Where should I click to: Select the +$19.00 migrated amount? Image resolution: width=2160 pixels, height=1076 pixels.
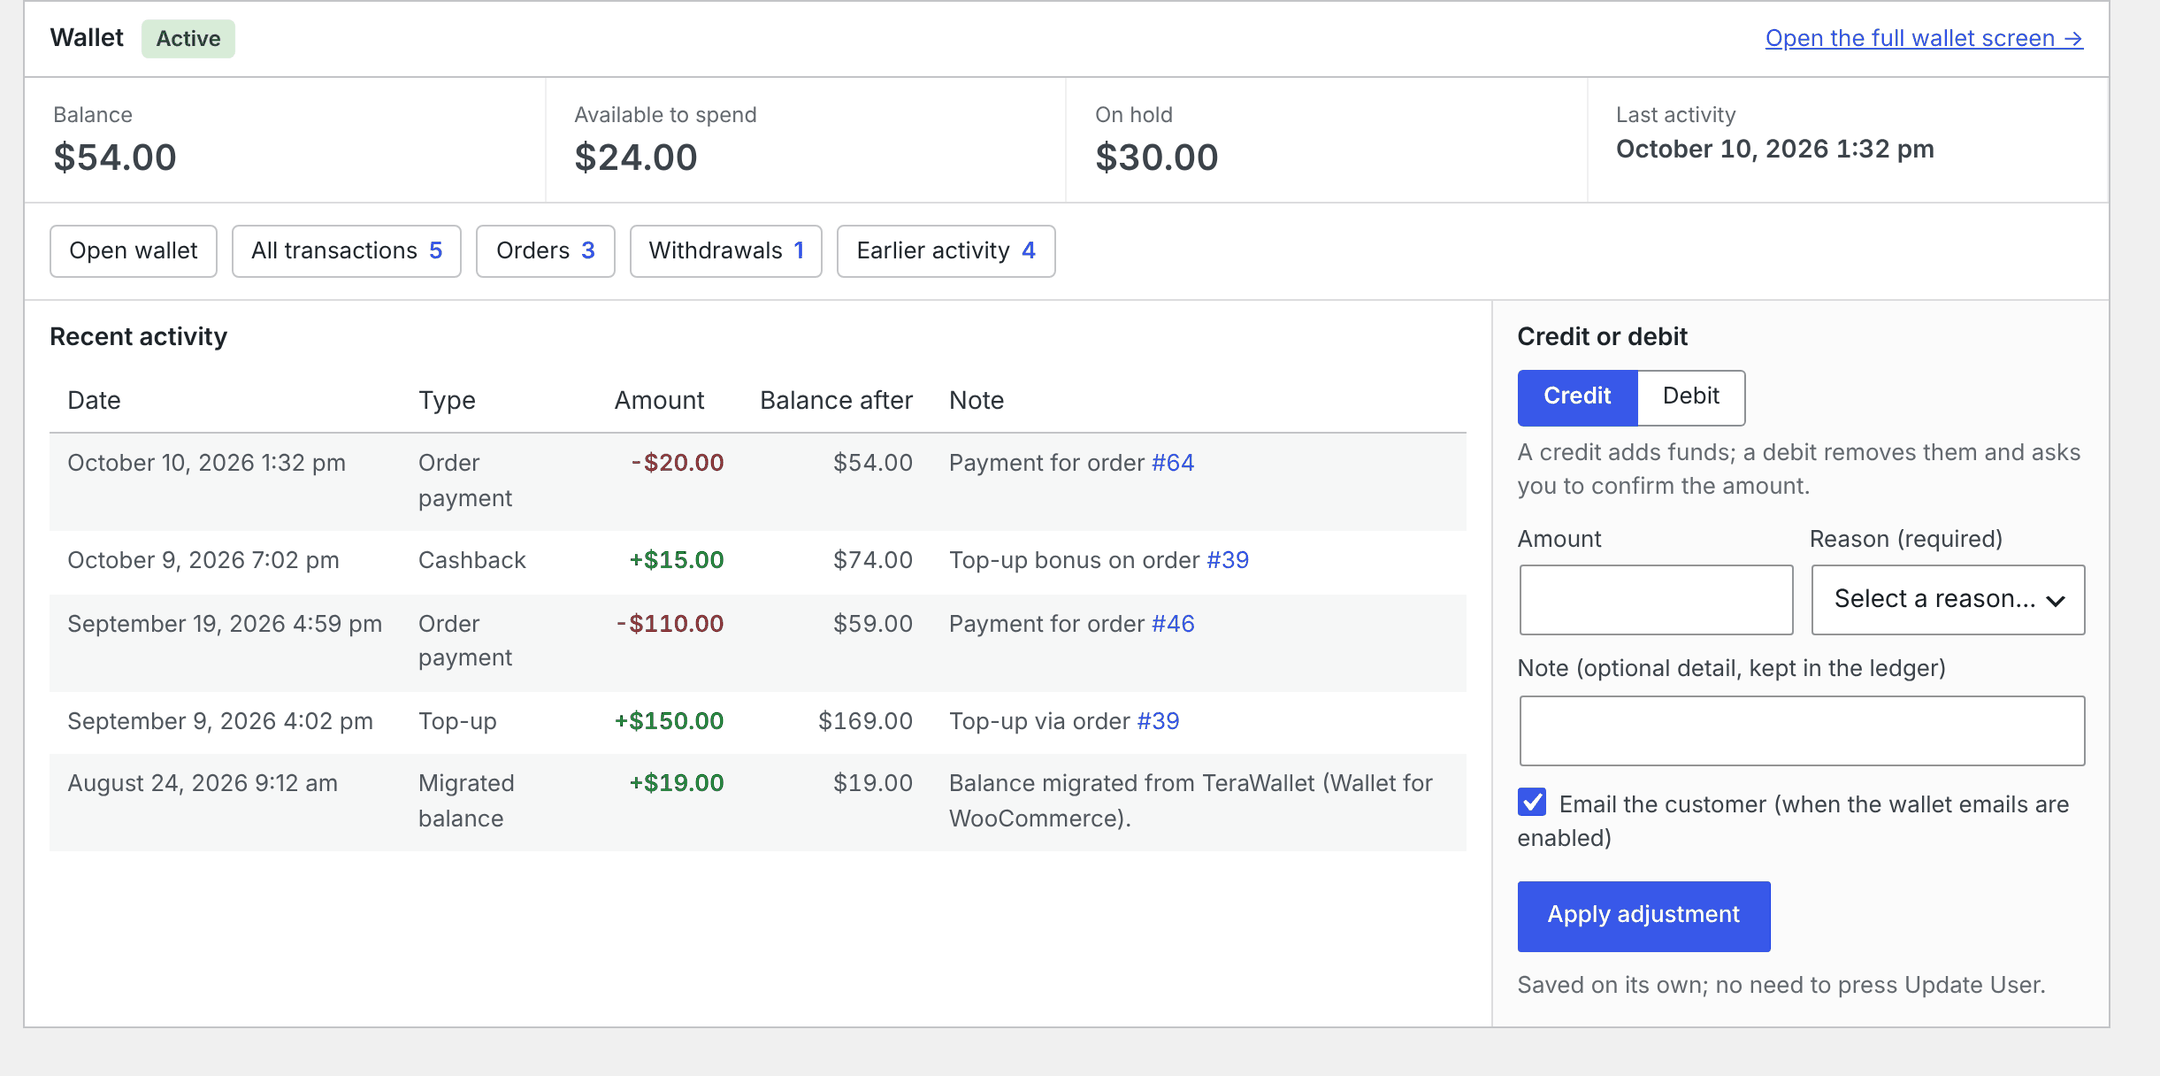pyautogui.click(x=676, y=783)
